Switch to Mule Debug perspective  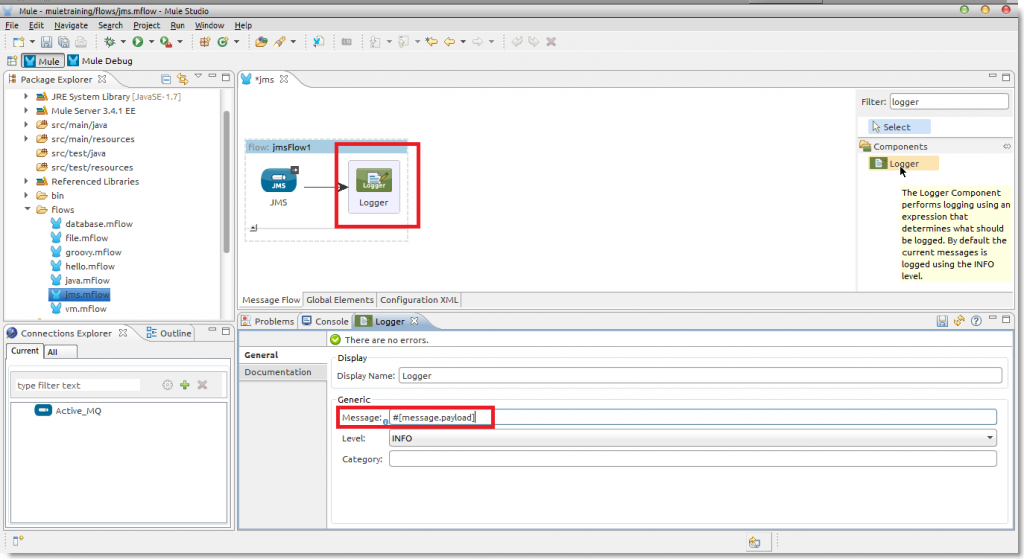pyautogui.click(x=100, y=61)
